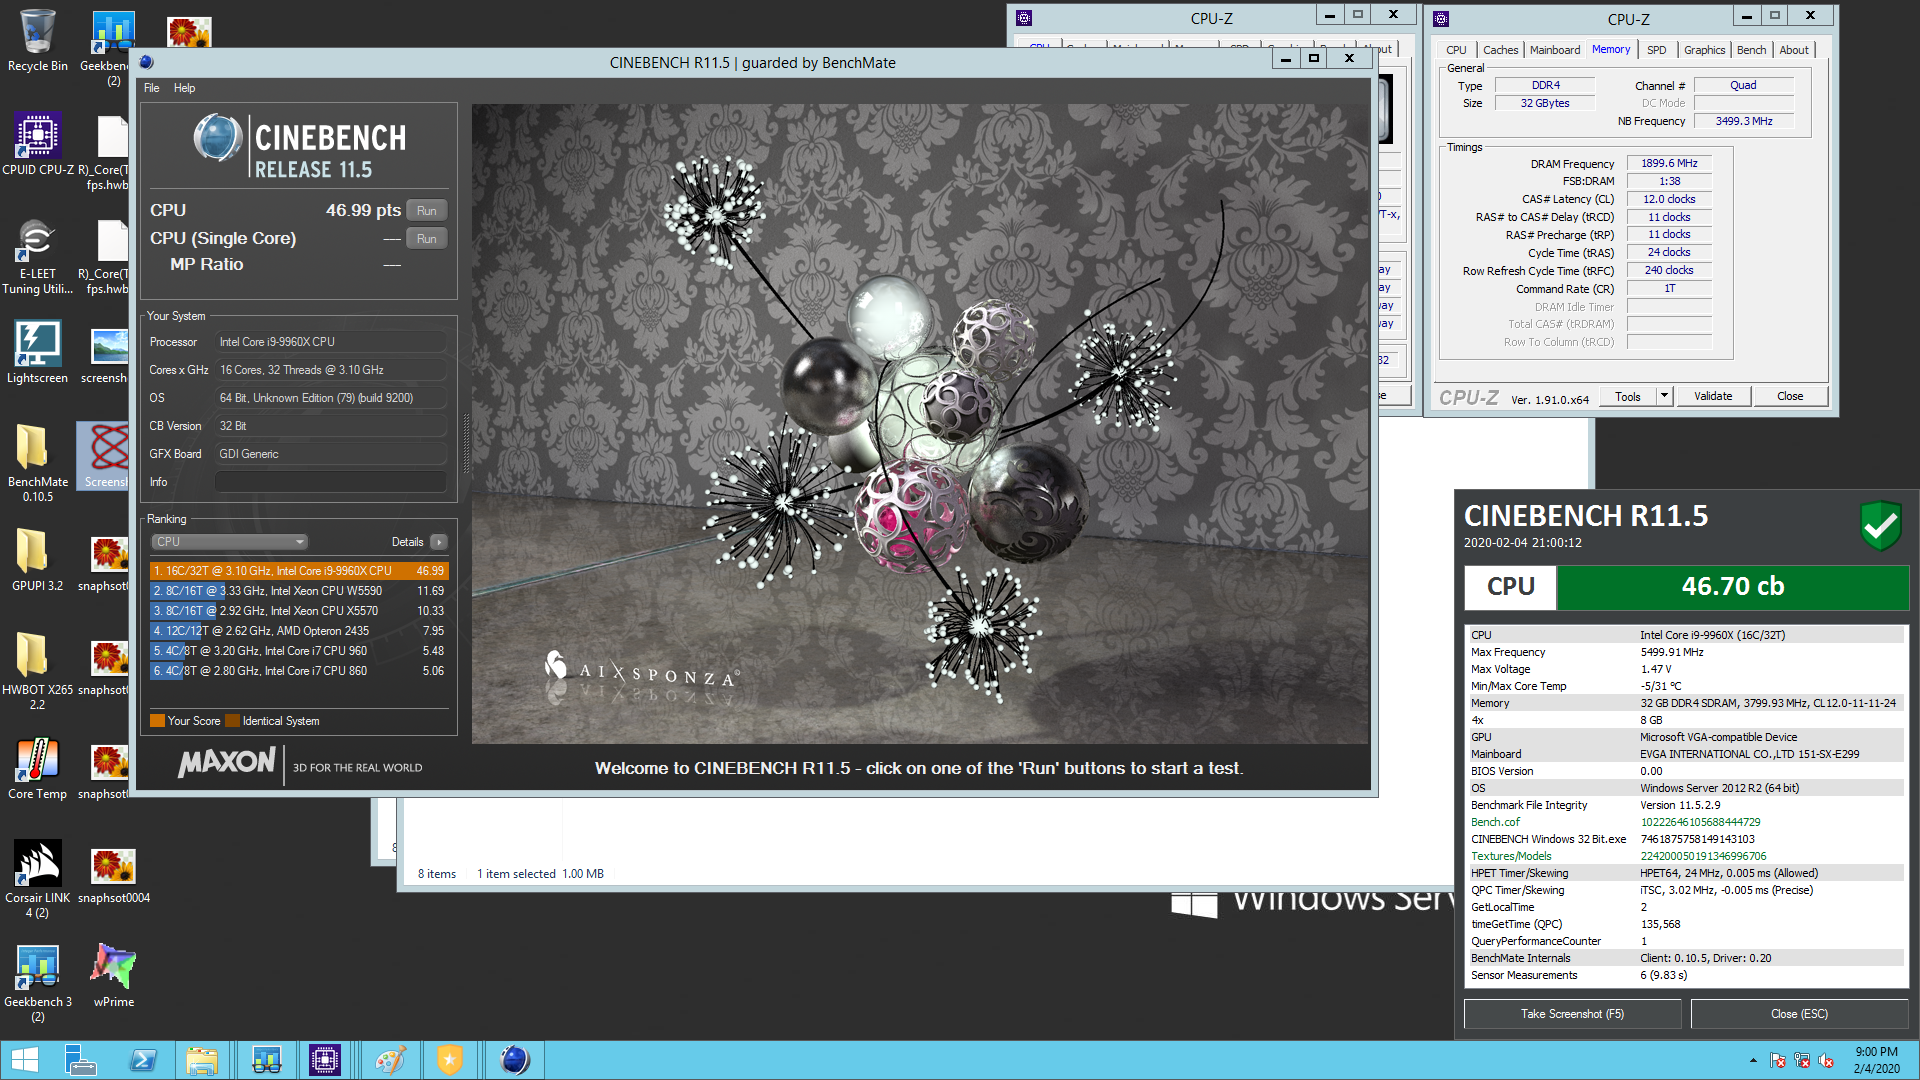The height and width of the screenshot is (1080, 1920).
Task: Open the CPU ranking dropdown in Cinebench
Action: tap(229, 542)
